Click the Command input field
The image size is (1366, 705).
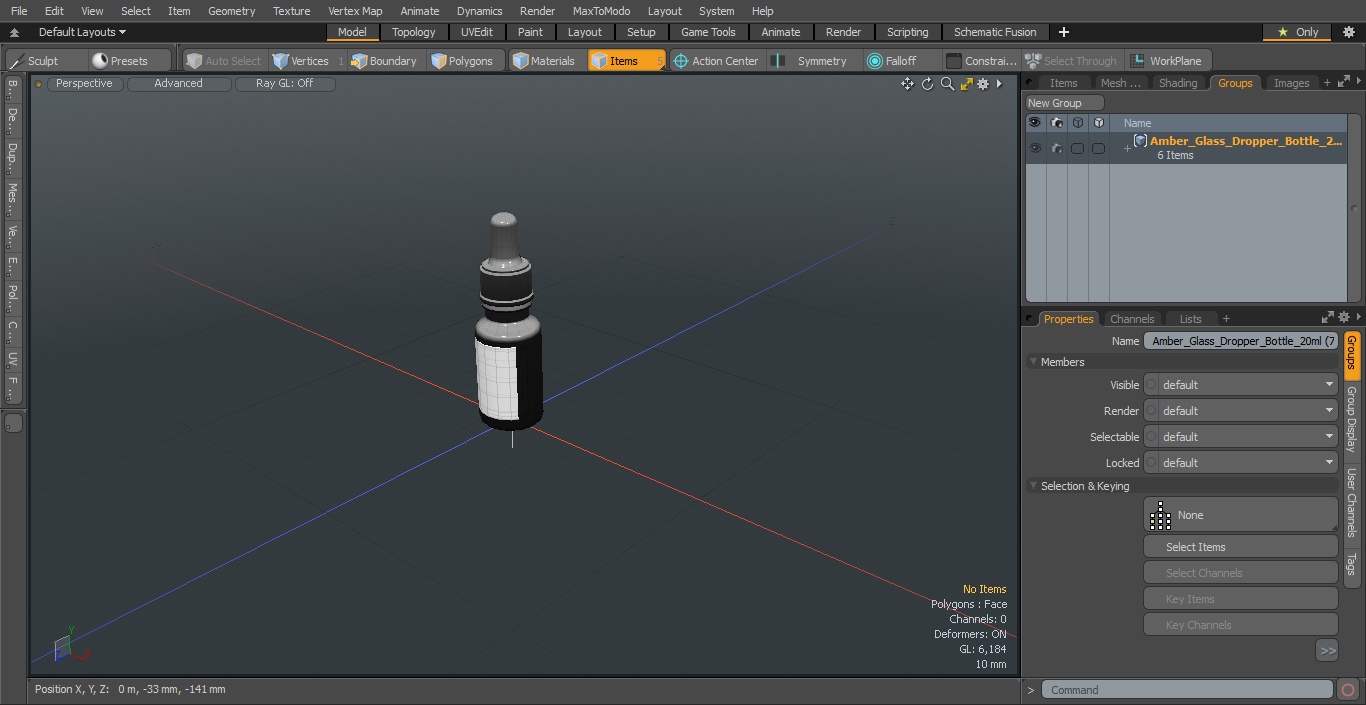(x=1187, y=690)
